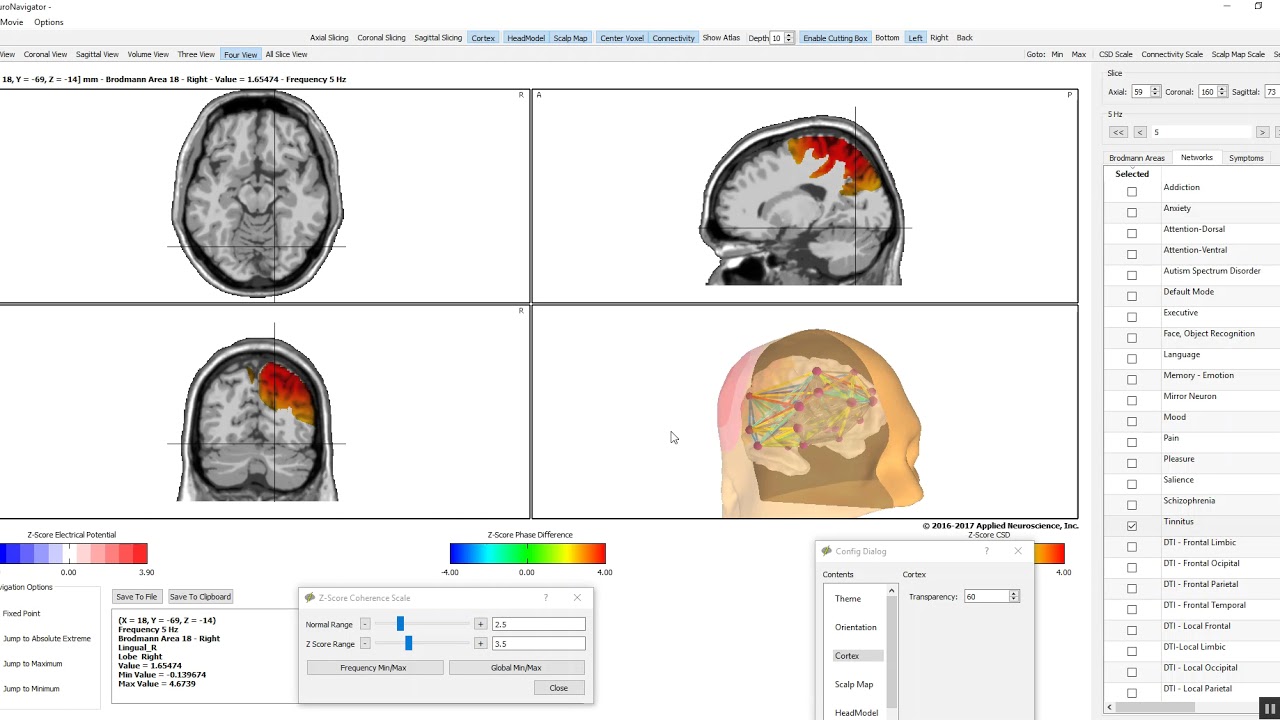
Task: Select the Back cutting direction
Action: click(x=964, y=38)
